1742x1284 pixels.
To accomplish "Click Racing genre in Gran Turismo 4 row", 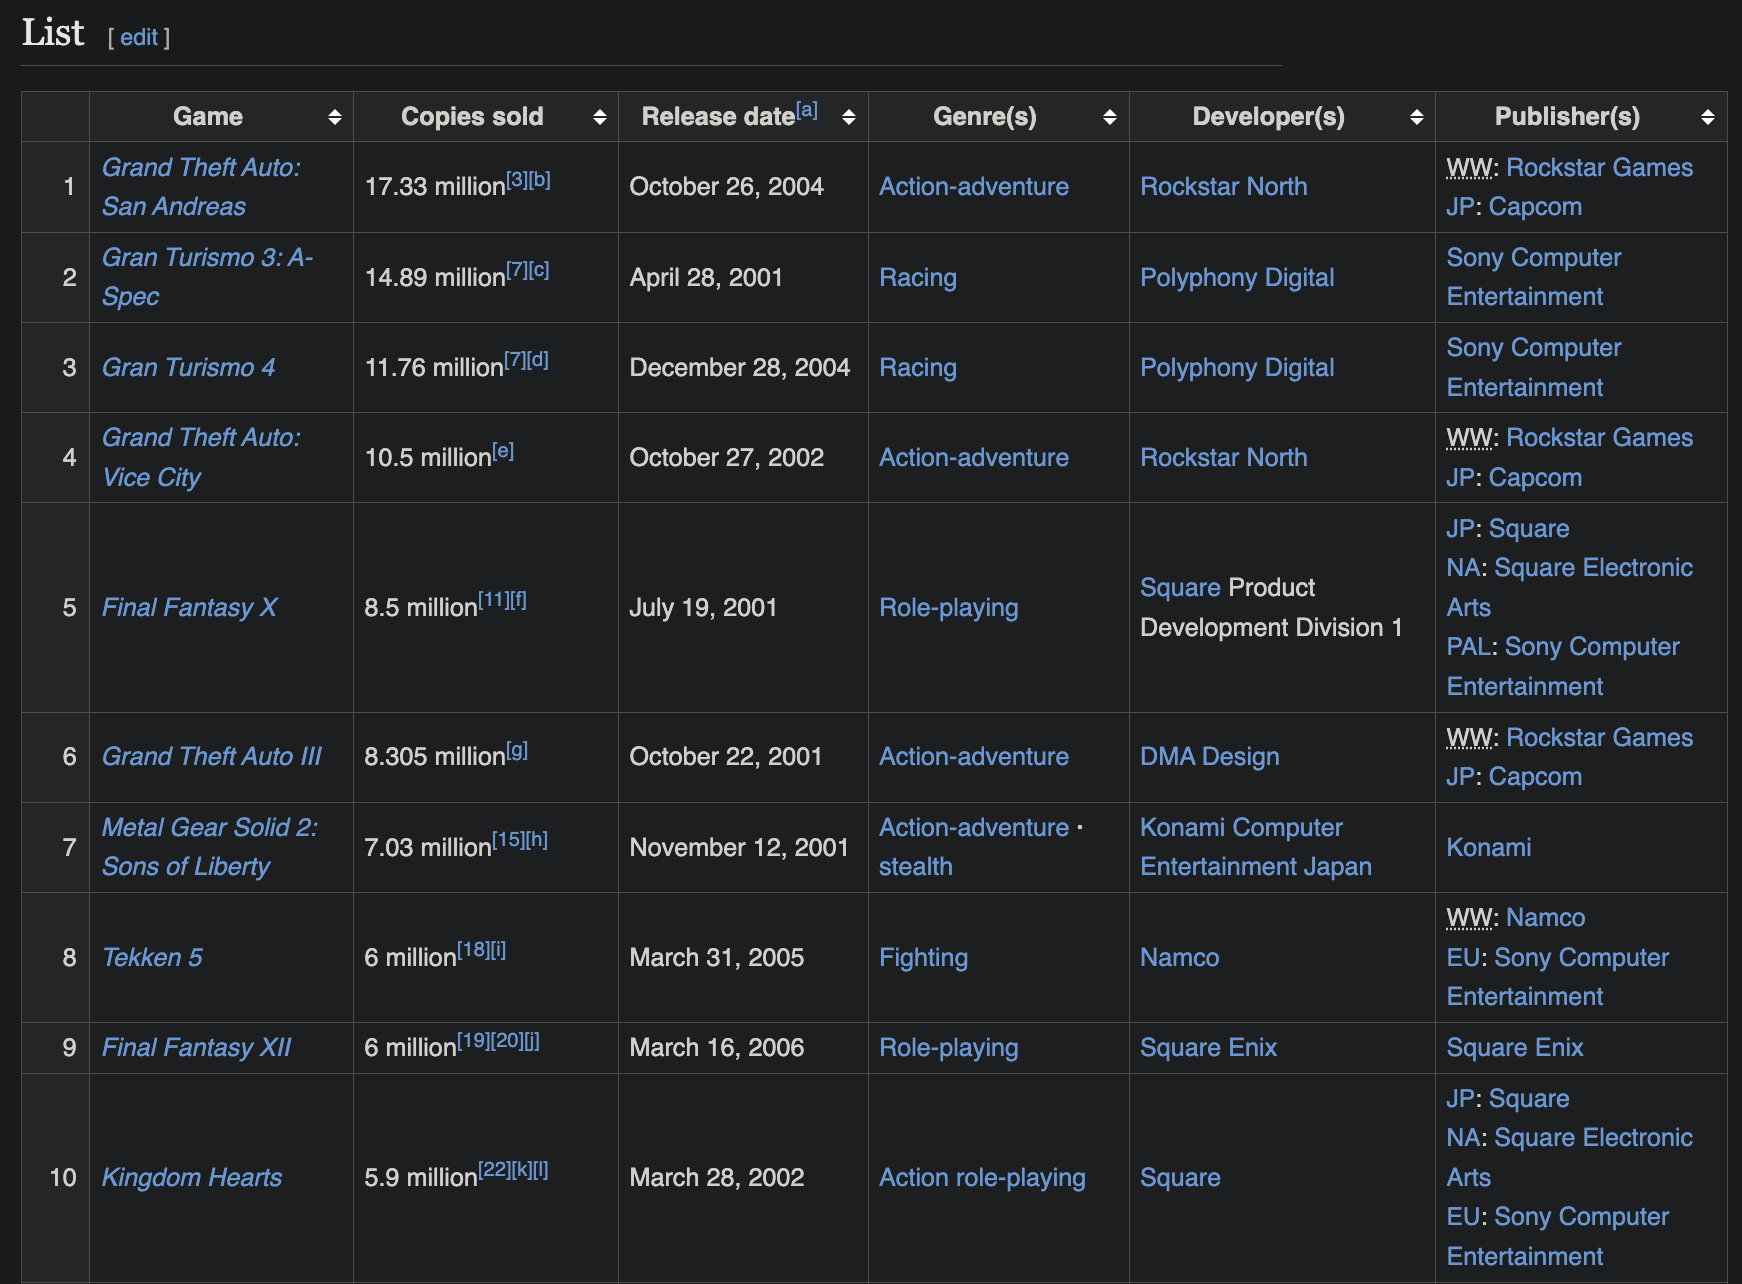I will pyautogui.click(x=918, y=367).
